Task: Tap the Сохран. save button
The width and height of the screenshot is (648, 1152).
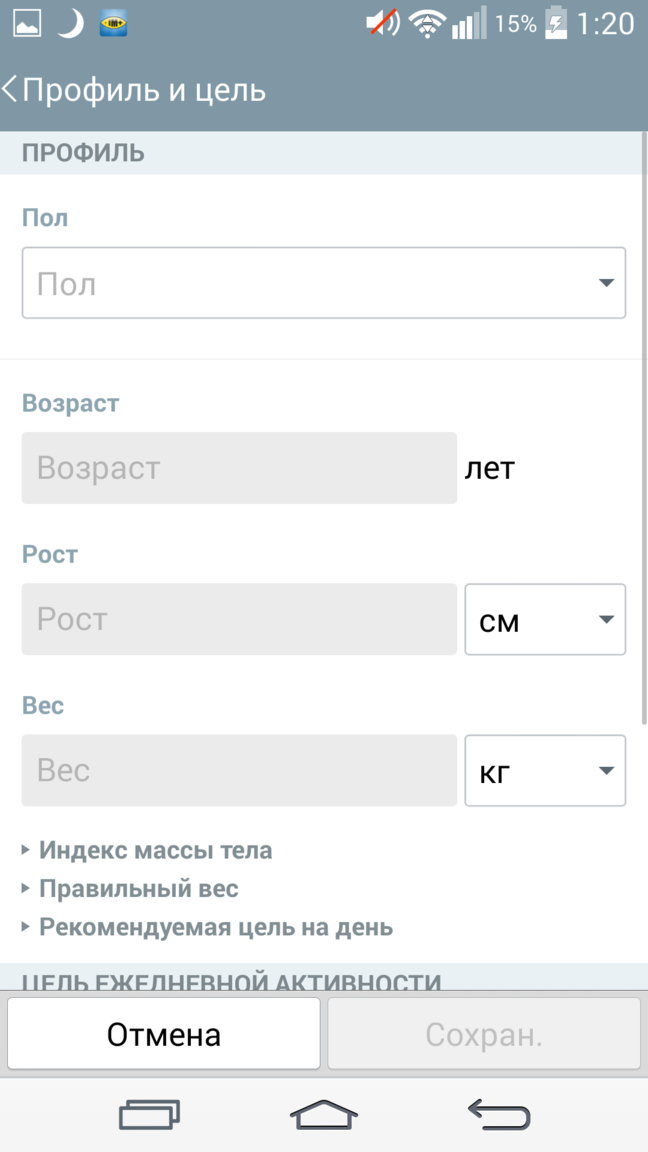Action: point(484,1034)
